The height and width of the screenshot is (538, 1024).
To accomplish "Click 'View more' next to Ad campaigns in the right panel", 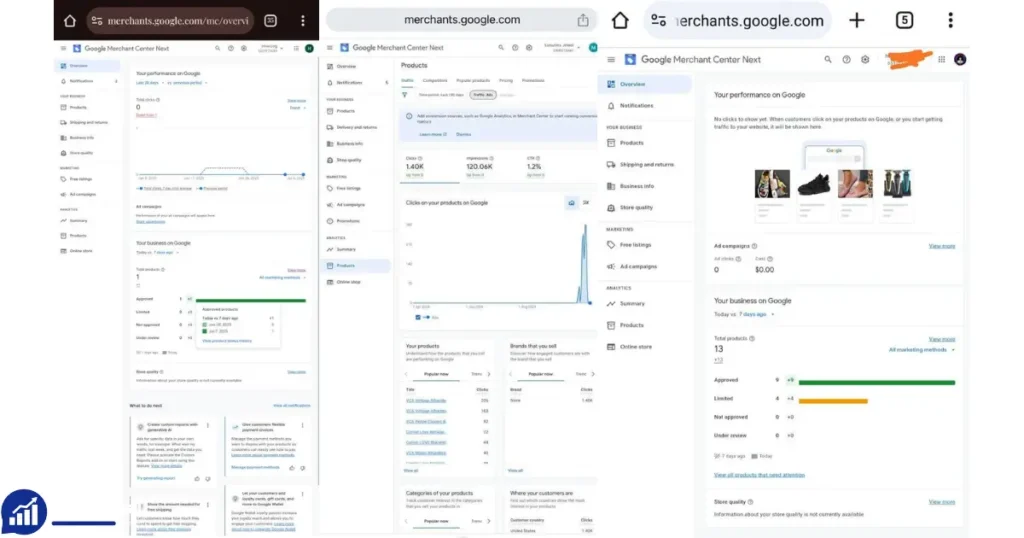I will coord(942,246).
